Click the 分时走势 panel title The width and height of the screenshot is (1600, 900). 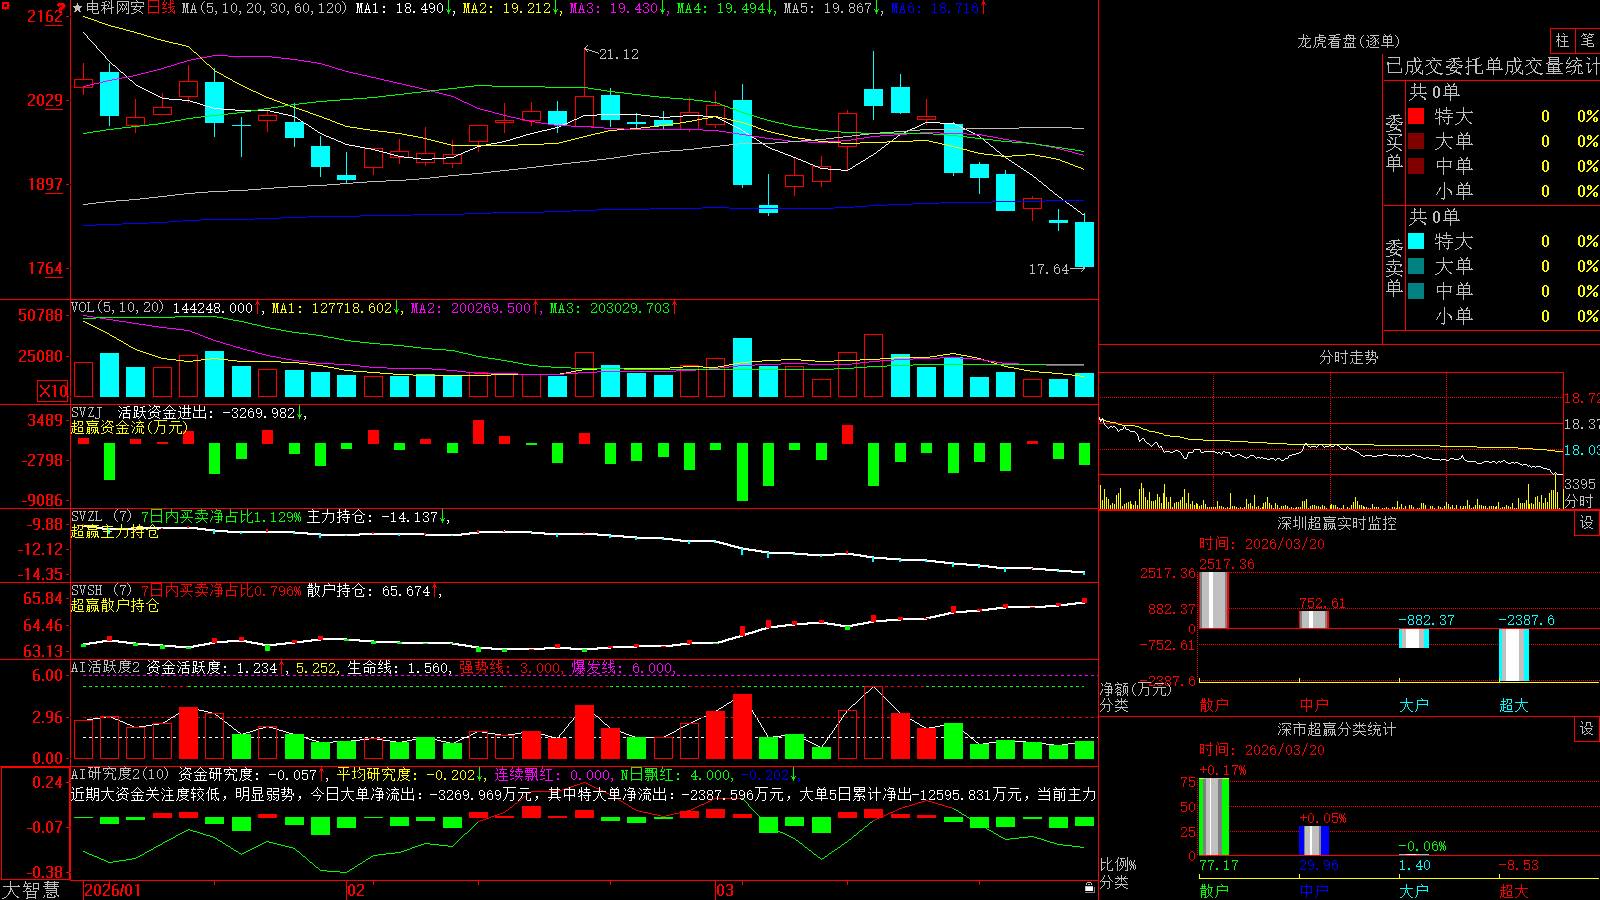(1348, 357)
